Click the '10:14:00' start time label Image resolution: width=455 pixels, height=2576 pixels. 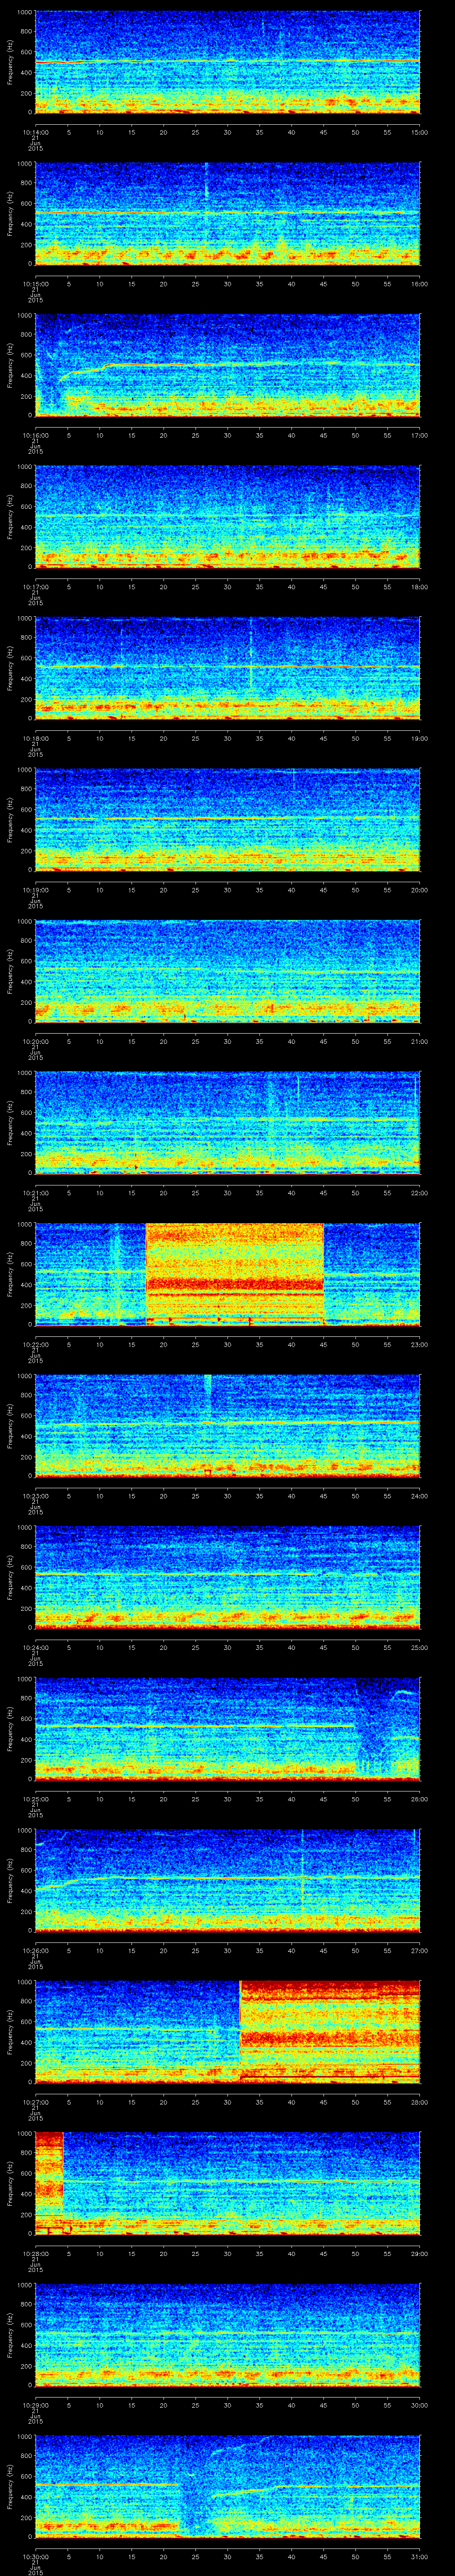35,131
